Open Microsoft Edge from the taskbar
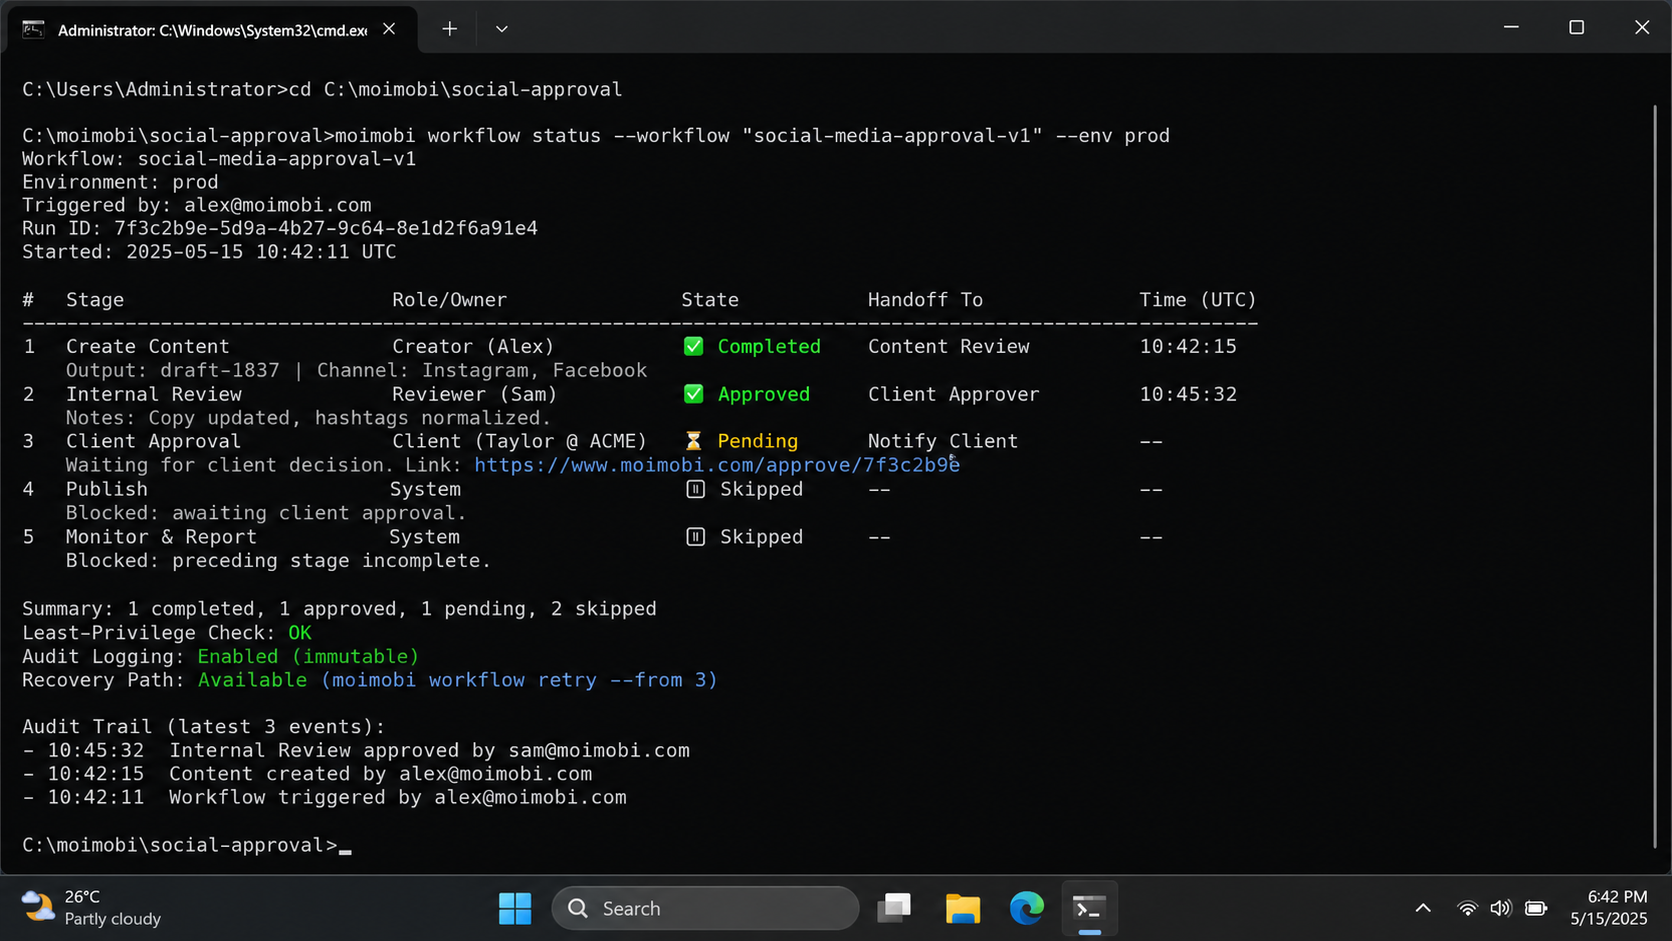Screen dimensions: 1672x941 (x=1026, y=908)
